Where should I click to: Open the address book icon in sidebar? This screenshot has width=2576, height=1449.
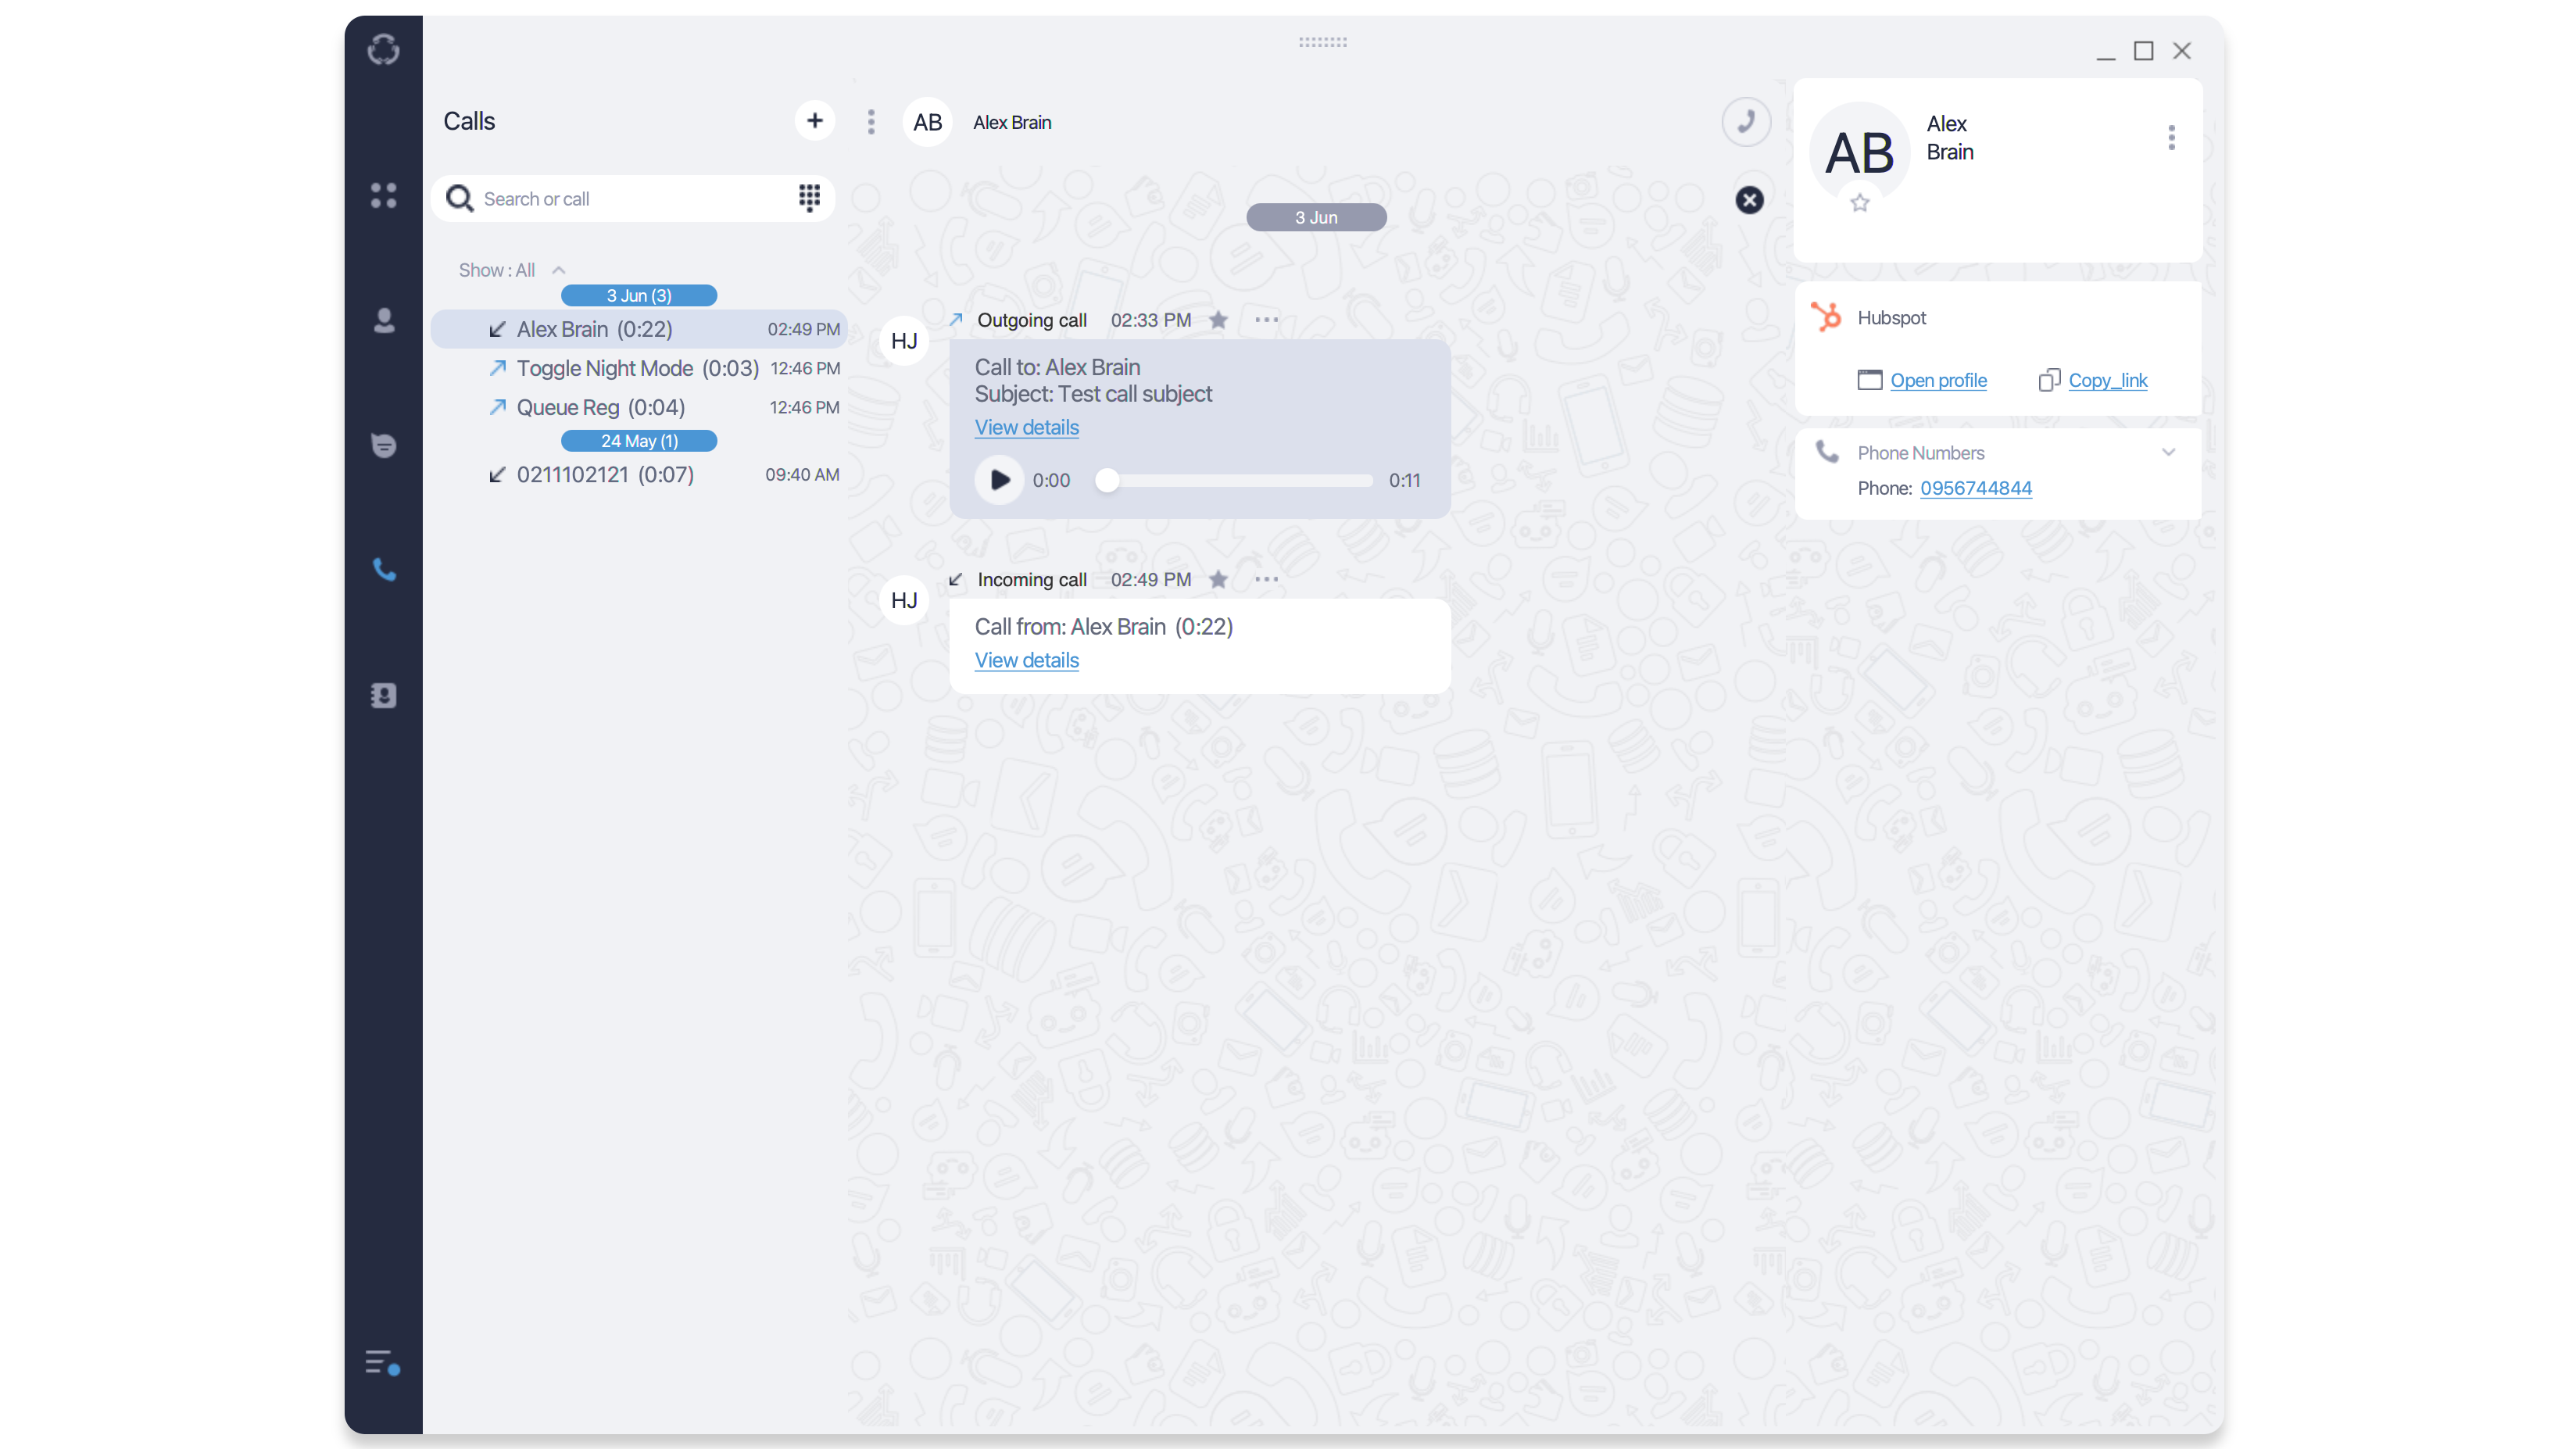point(384,696)
